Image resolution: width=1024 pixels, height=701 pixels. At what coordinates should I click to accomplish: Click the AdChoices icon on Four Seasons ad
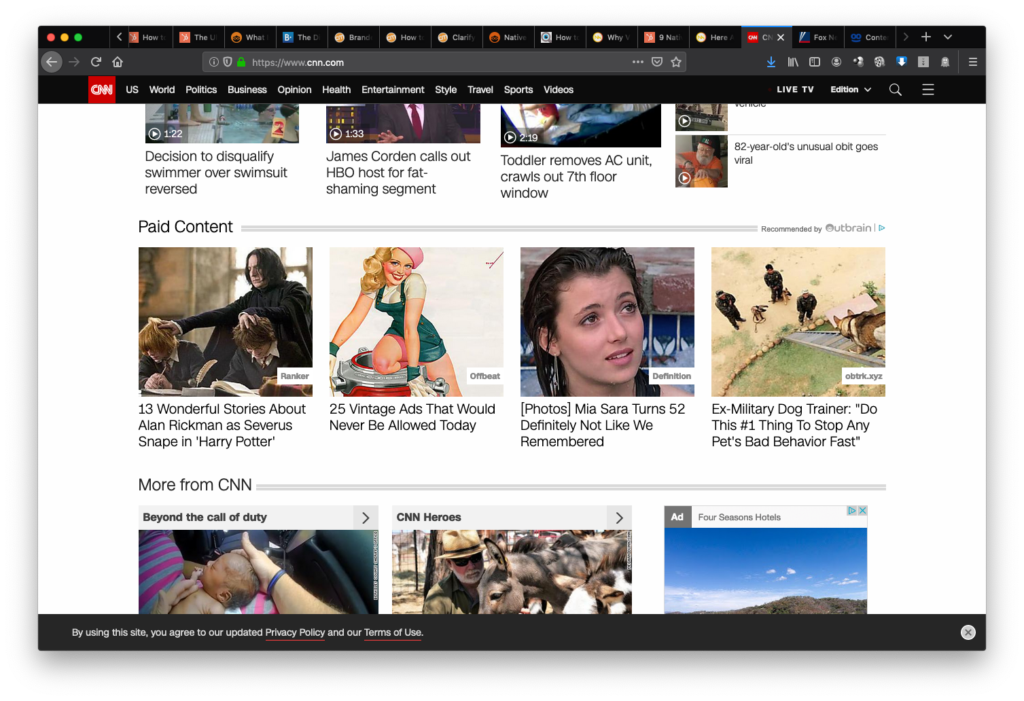(x=852, y=511)
